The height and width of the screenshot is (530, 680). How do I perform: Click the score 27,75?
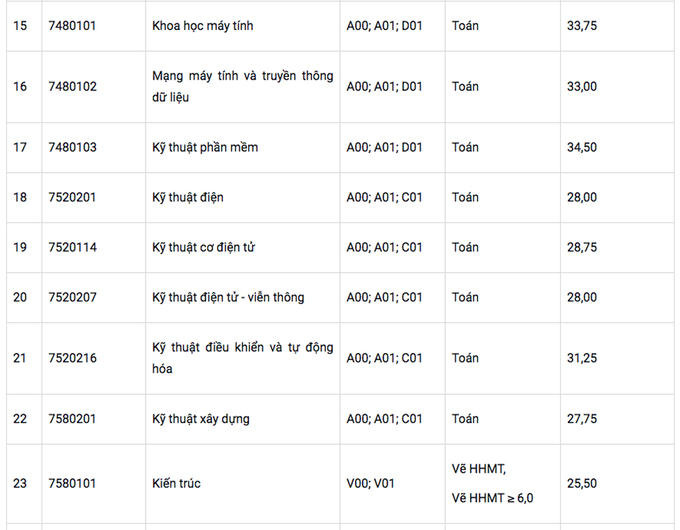click(582, 419)
